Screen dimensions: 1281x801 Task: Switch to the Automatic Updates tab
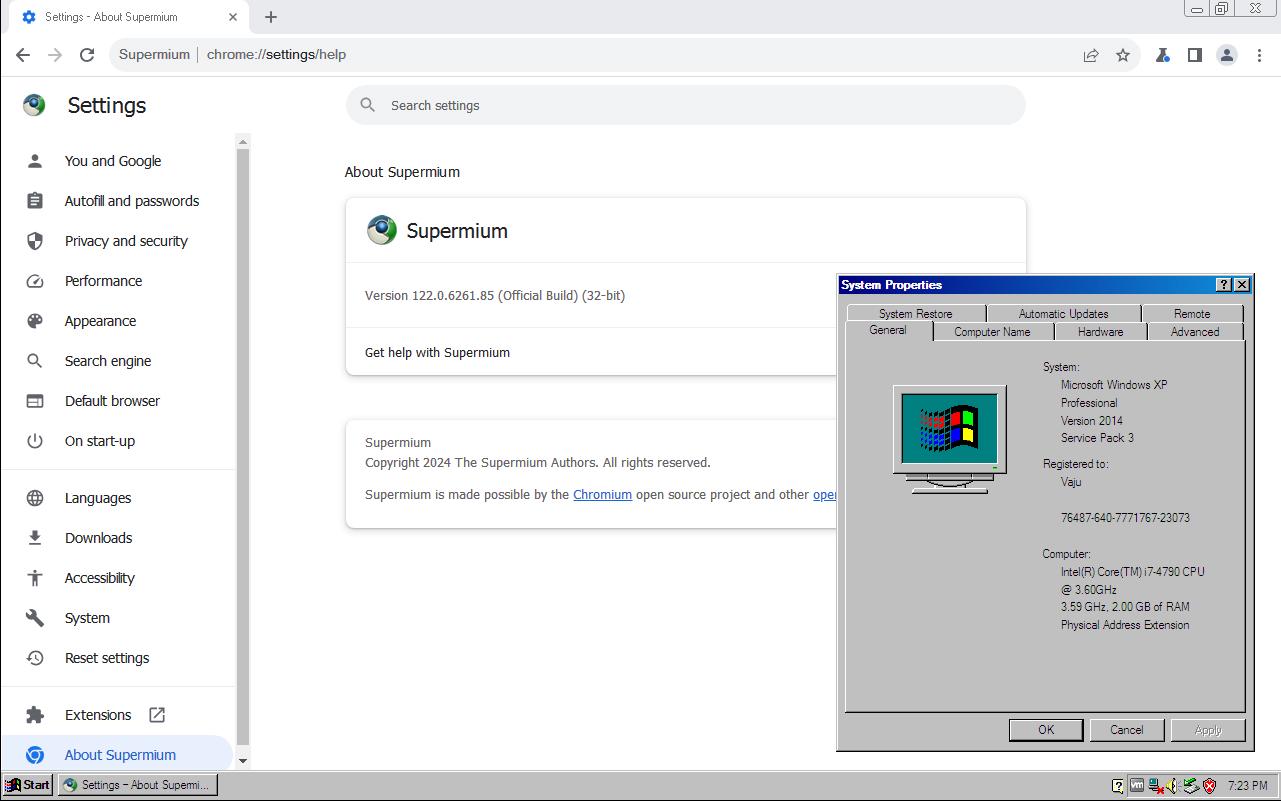tap(1063, 313)
